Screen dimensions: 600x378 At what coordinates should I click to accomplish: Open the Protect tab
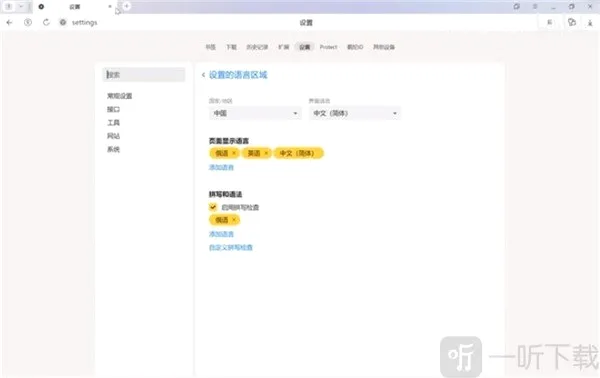point(328,47)
